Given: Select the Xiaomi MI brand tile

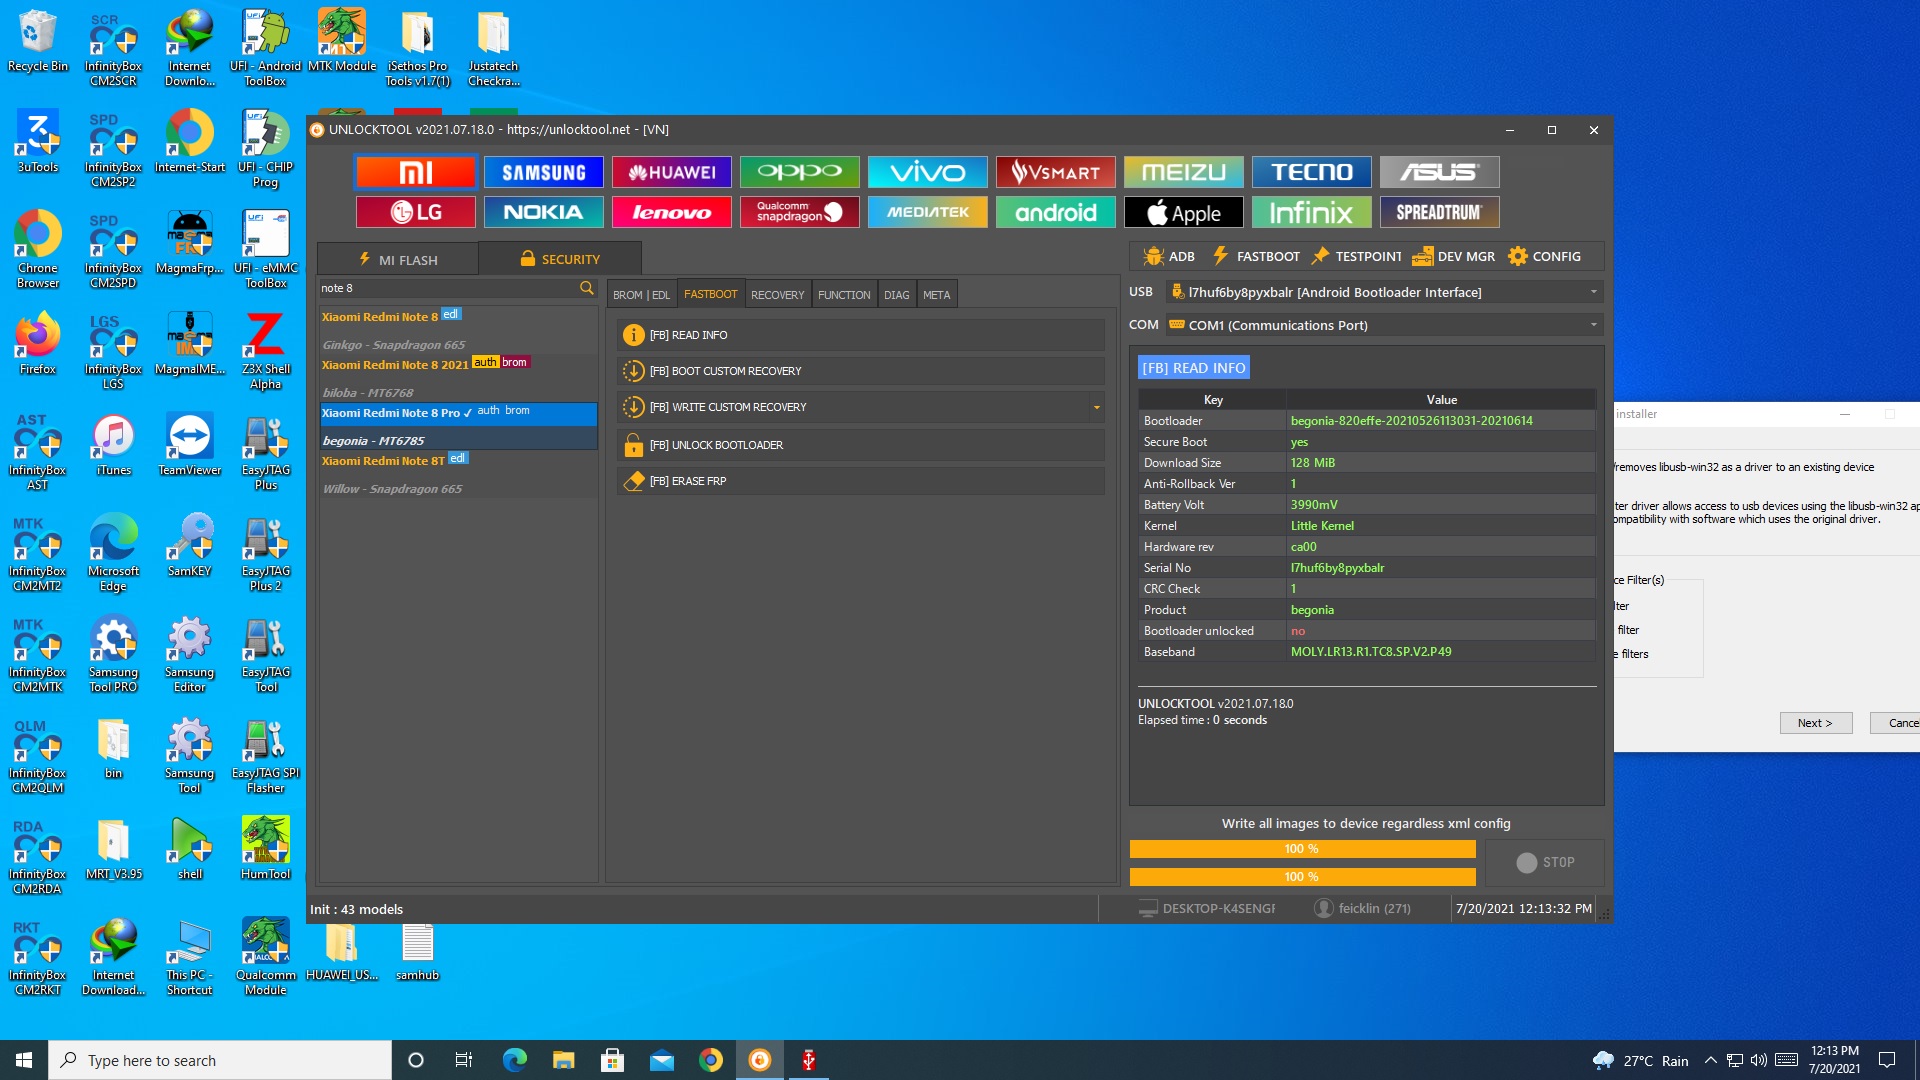Looking at the screenshot, I should (x=415, y=172).
